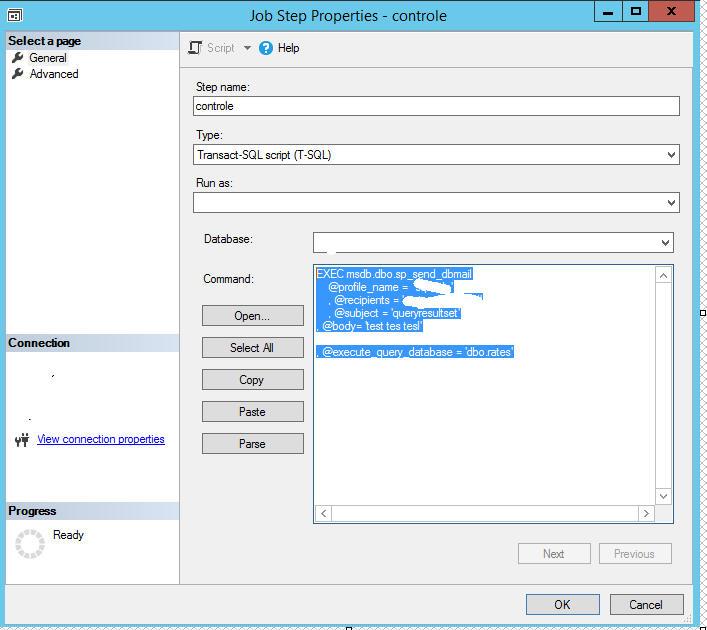The image size is (707, 630).
Task: Expand the Type dropdown
Action: click(671, 155)
